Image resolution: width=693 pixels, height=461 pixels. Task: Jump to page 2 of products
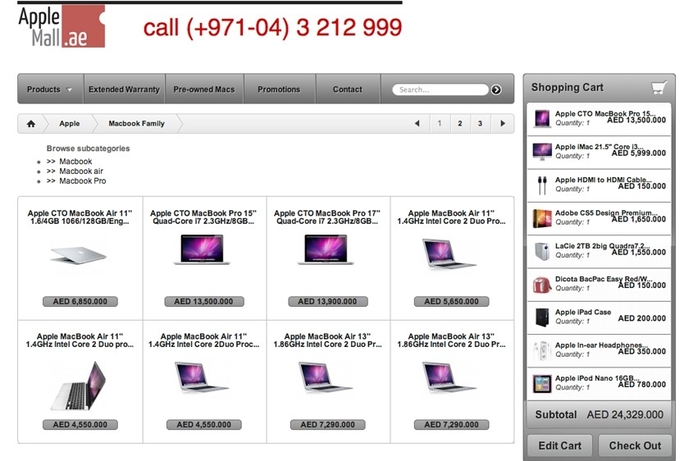click(460, 124)
